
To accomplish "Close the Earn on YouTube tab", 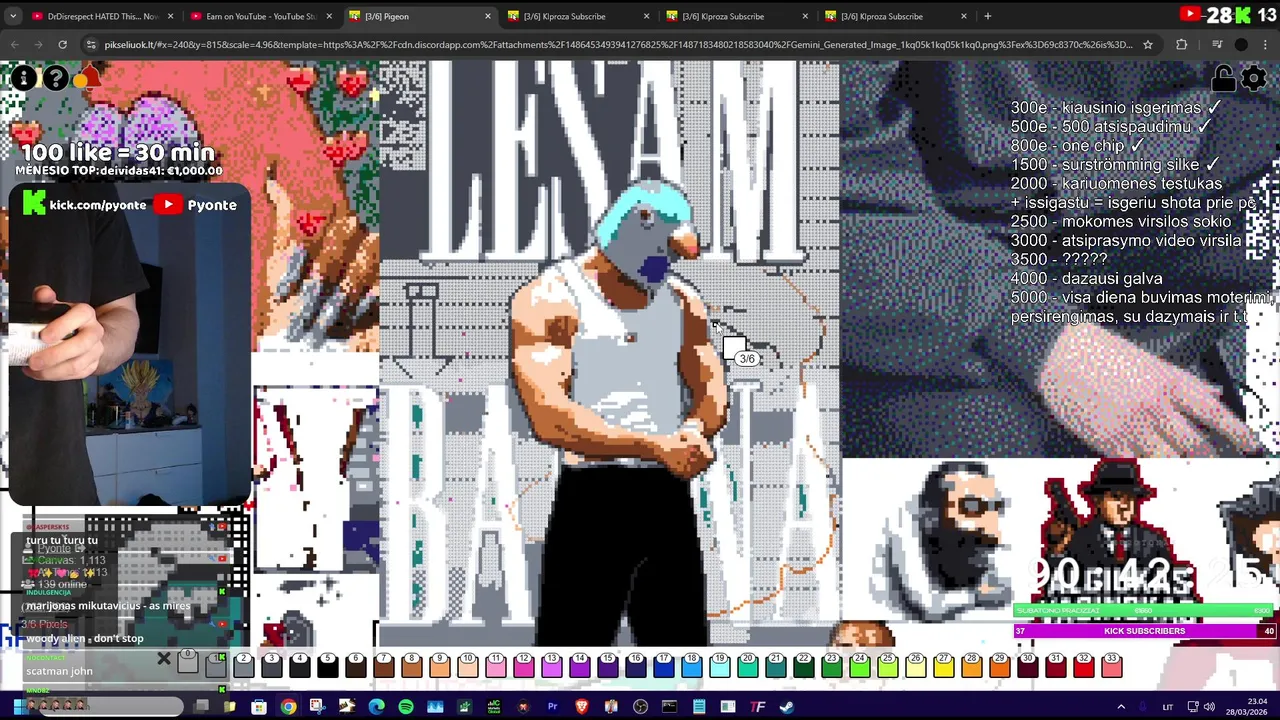I will [x=329, y=16].
